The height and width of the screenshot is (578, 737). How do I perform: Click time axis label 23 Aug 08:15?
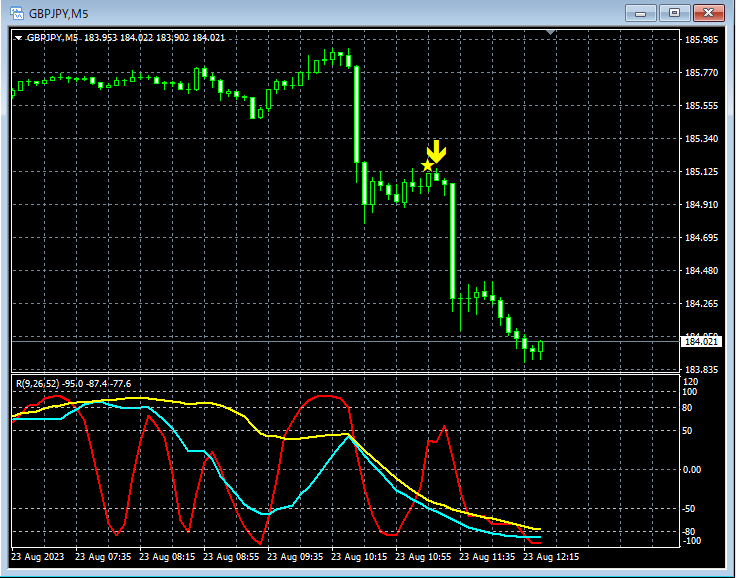(x=167, y=557)
